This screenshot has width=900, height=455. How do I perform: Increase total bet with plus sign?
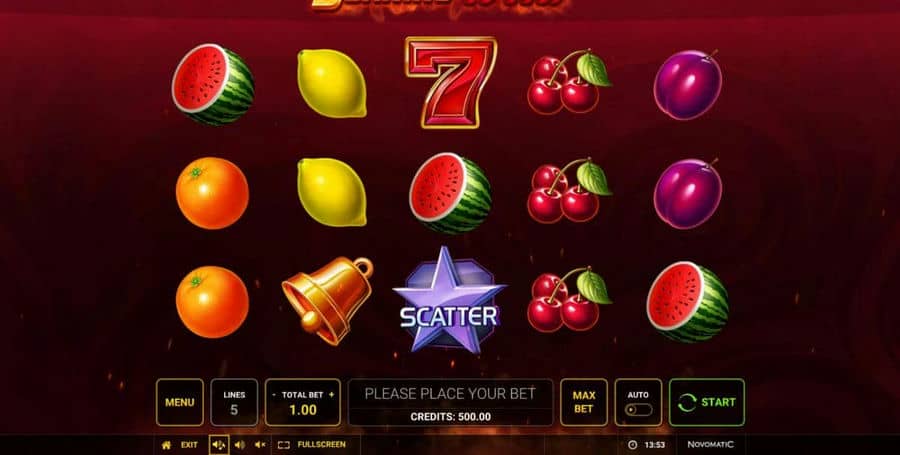[331, 395]
